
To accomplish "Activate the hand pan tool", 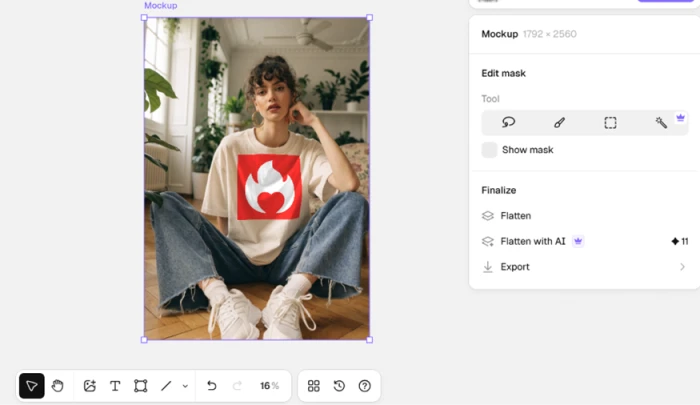I will (x=58, y=386).
